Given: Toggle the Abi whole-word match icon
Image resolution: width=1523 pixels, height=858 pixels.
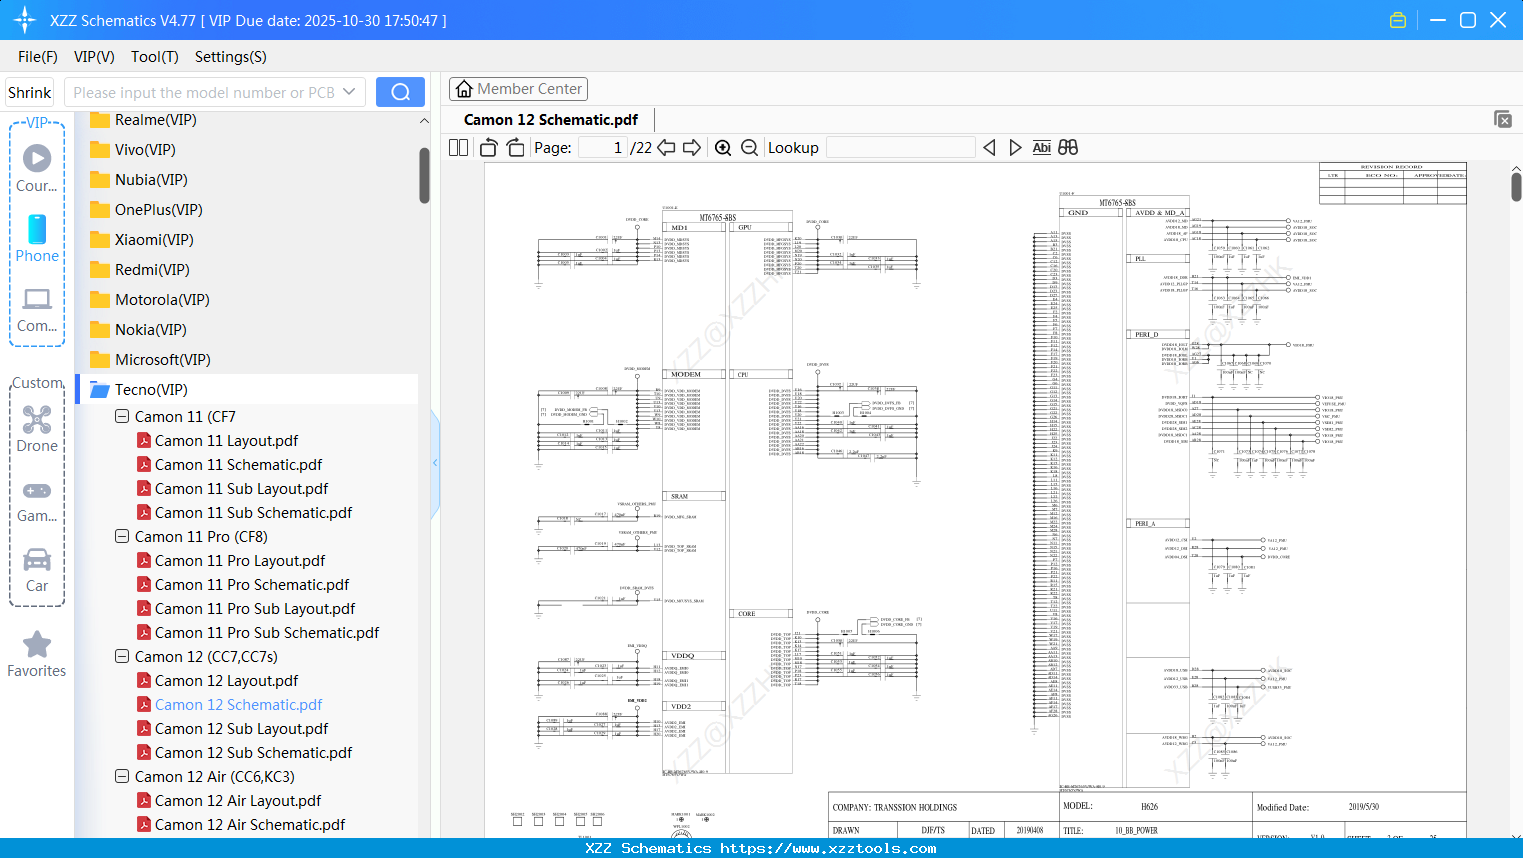Looking at the screenshot, I should pos(1041,147).
